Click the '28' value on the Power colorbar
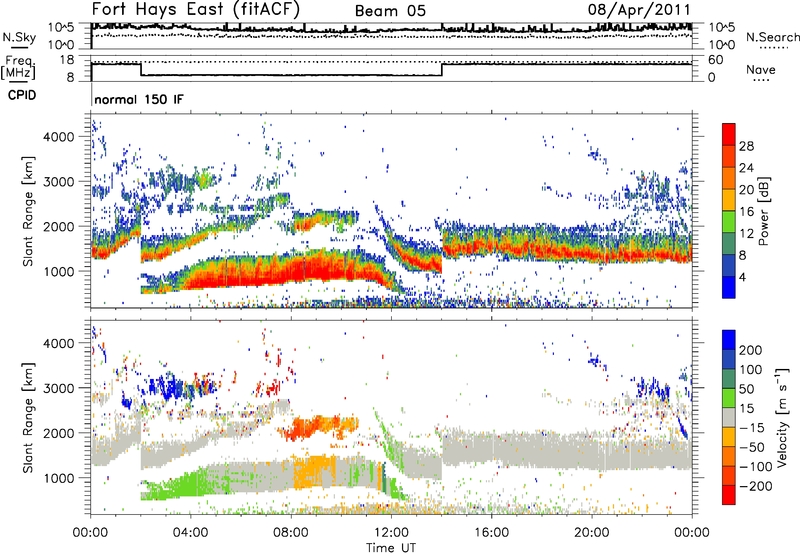Screen dimensions: 800x554 coord(746,146)
